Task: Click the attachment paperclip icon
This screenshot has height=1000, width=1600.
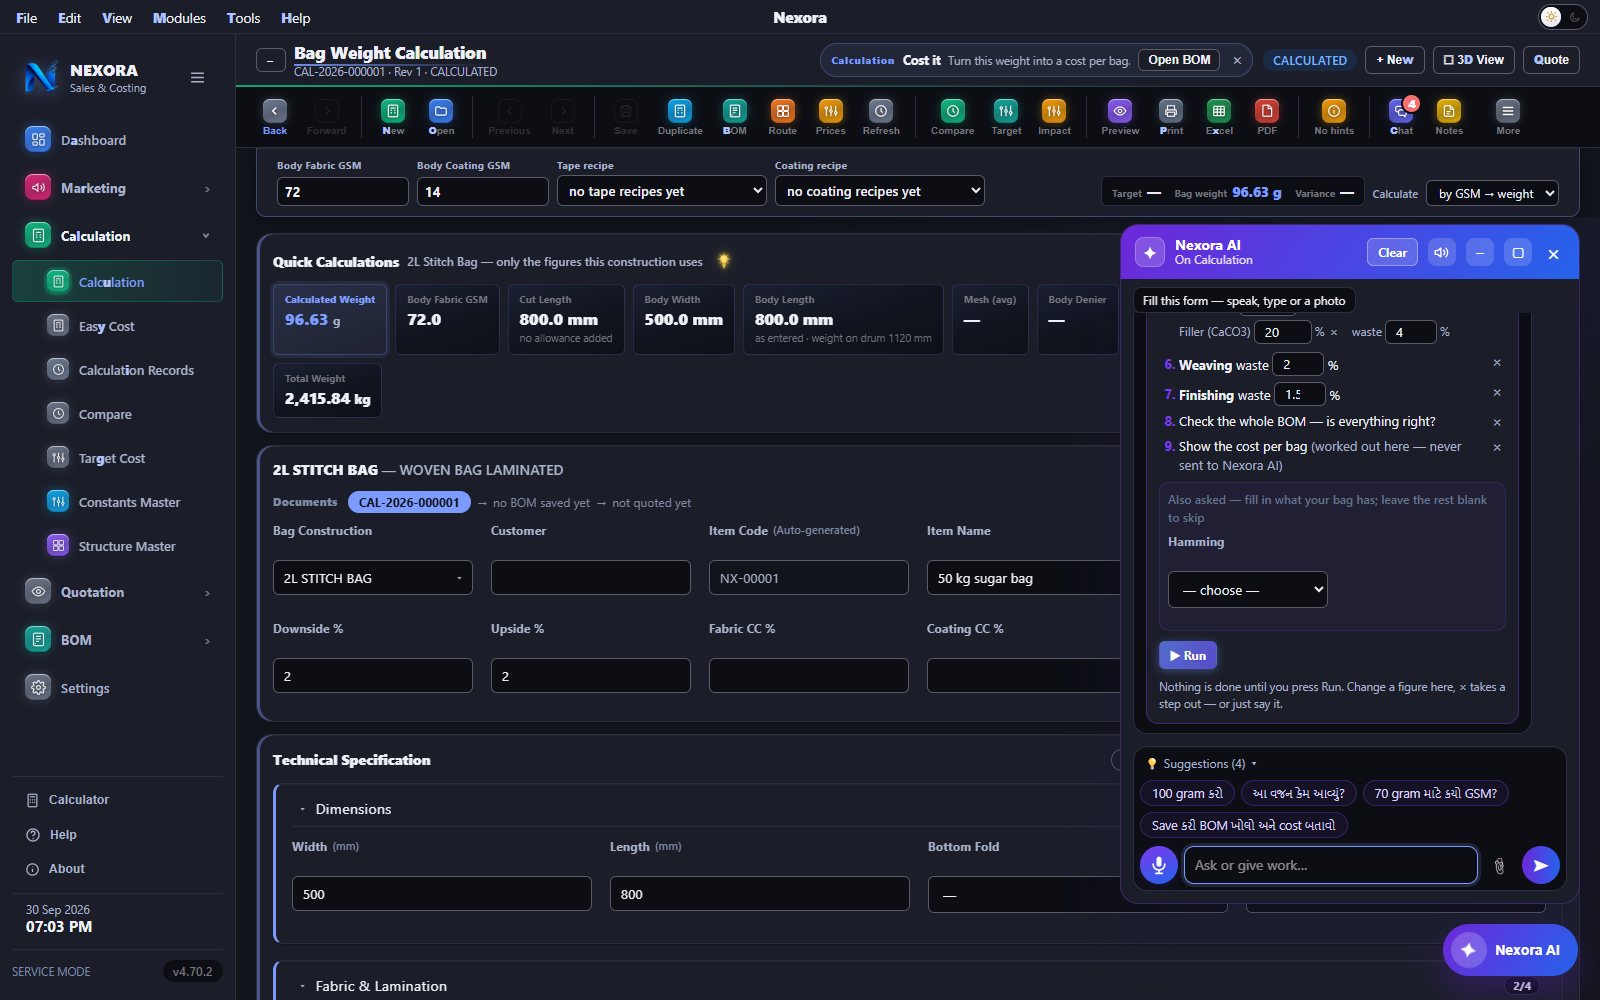Action: [1499, 866]
